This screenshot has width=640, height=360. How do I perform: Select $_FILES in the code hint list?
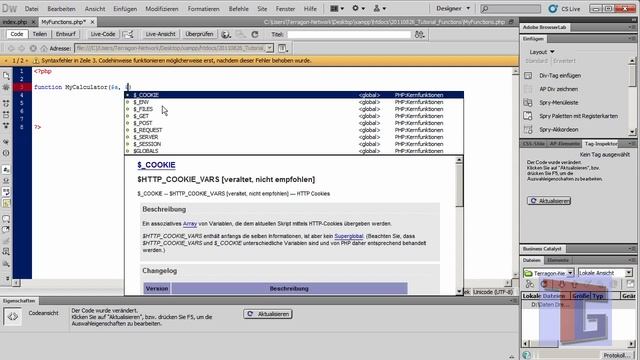[x=294, y=109]
